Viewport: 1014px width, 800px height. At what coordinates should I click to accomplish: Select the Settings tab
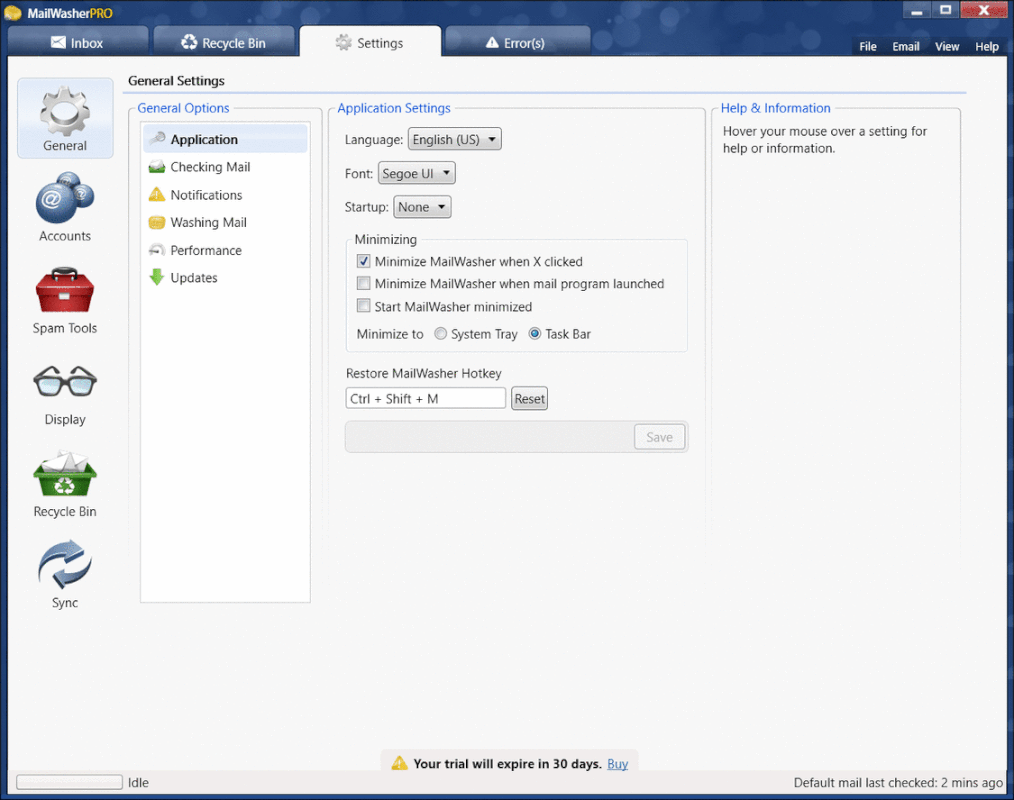(x=371, y=42)
